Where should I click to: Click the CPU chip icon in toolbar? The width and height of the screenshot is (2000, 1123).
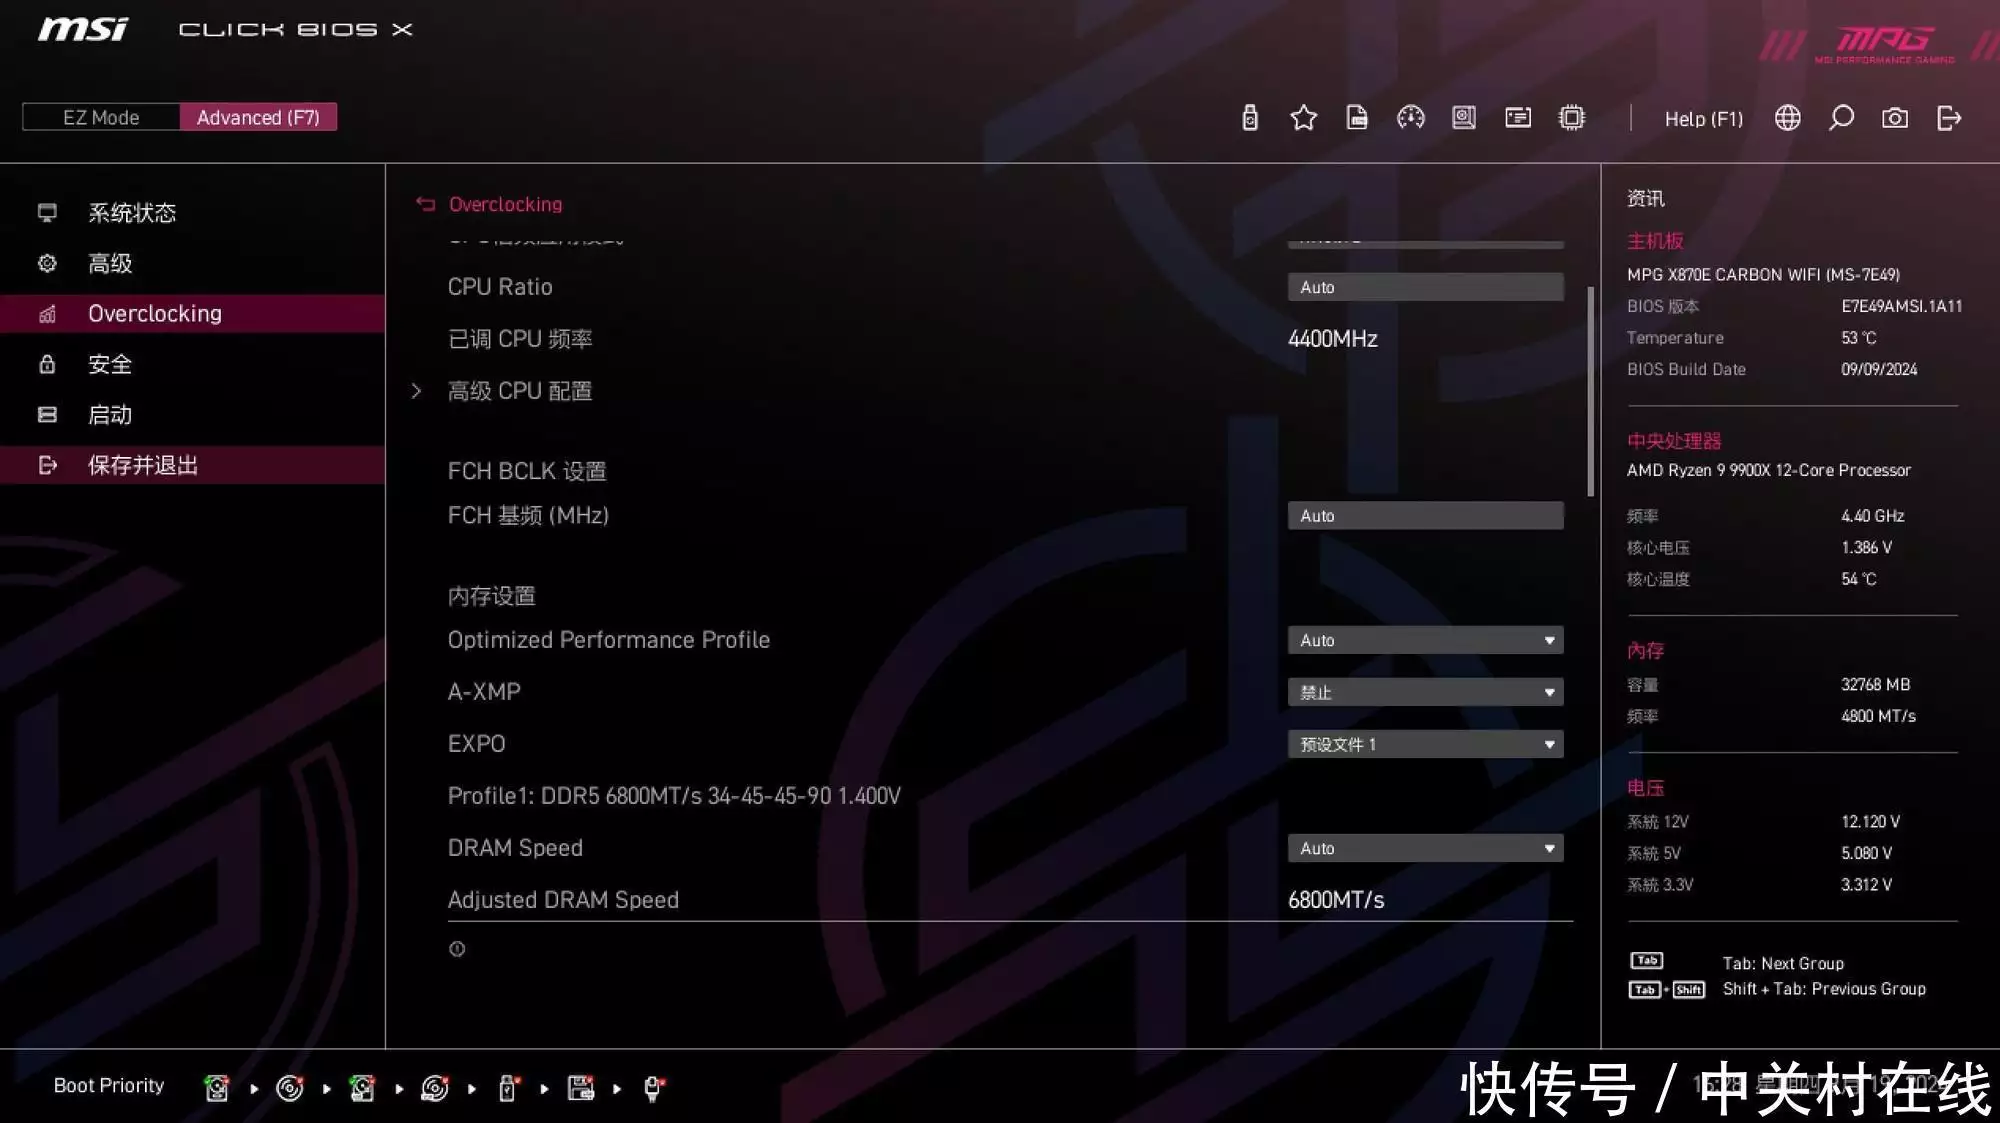(1571, 118)
